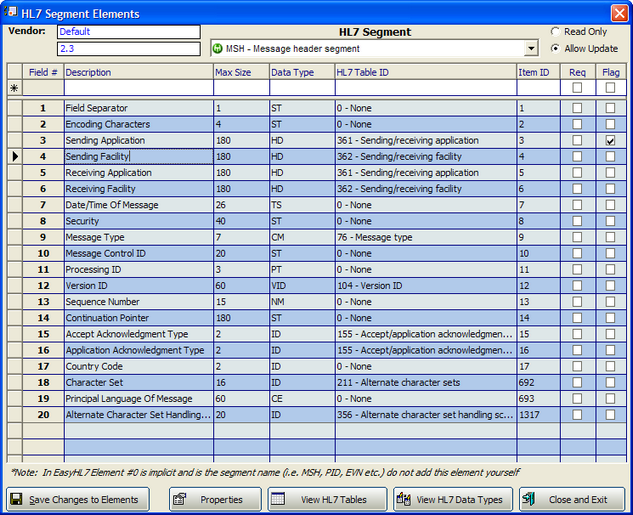Check Req checkbox in new row
Screen dimensions: 633x515
(577, 88)
